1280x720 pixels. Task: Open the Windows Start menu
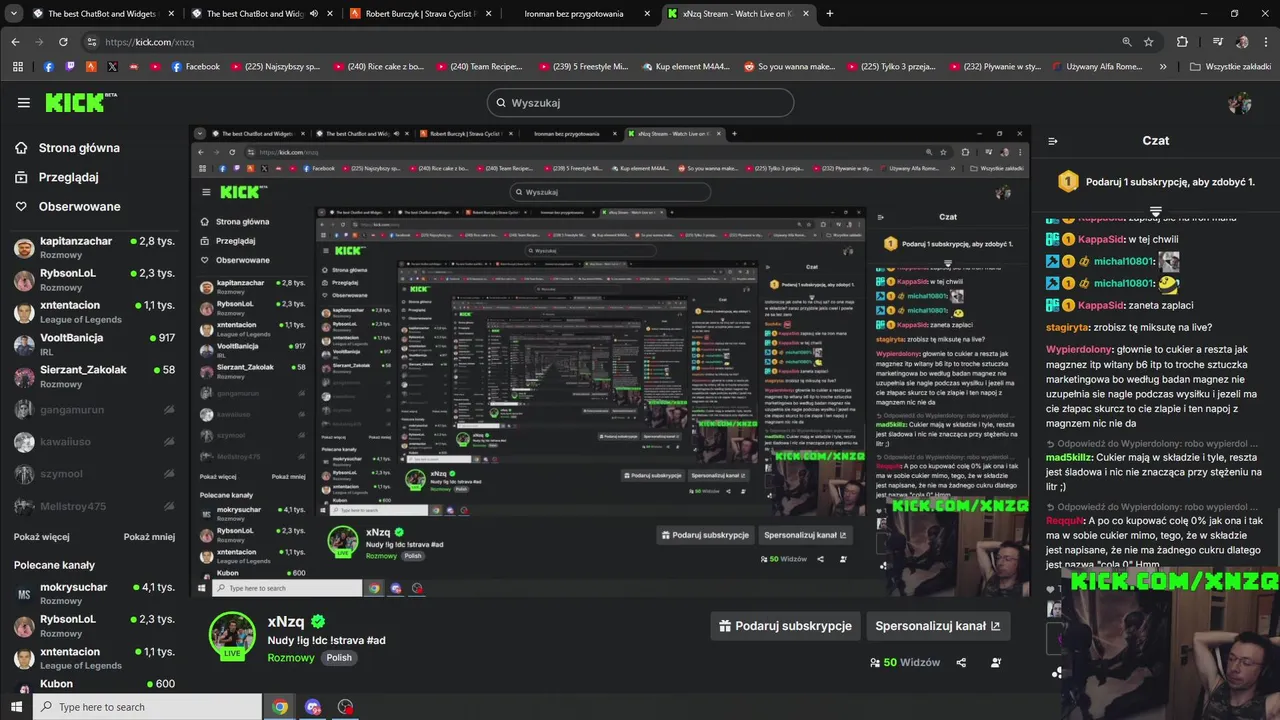click(17, 707)
